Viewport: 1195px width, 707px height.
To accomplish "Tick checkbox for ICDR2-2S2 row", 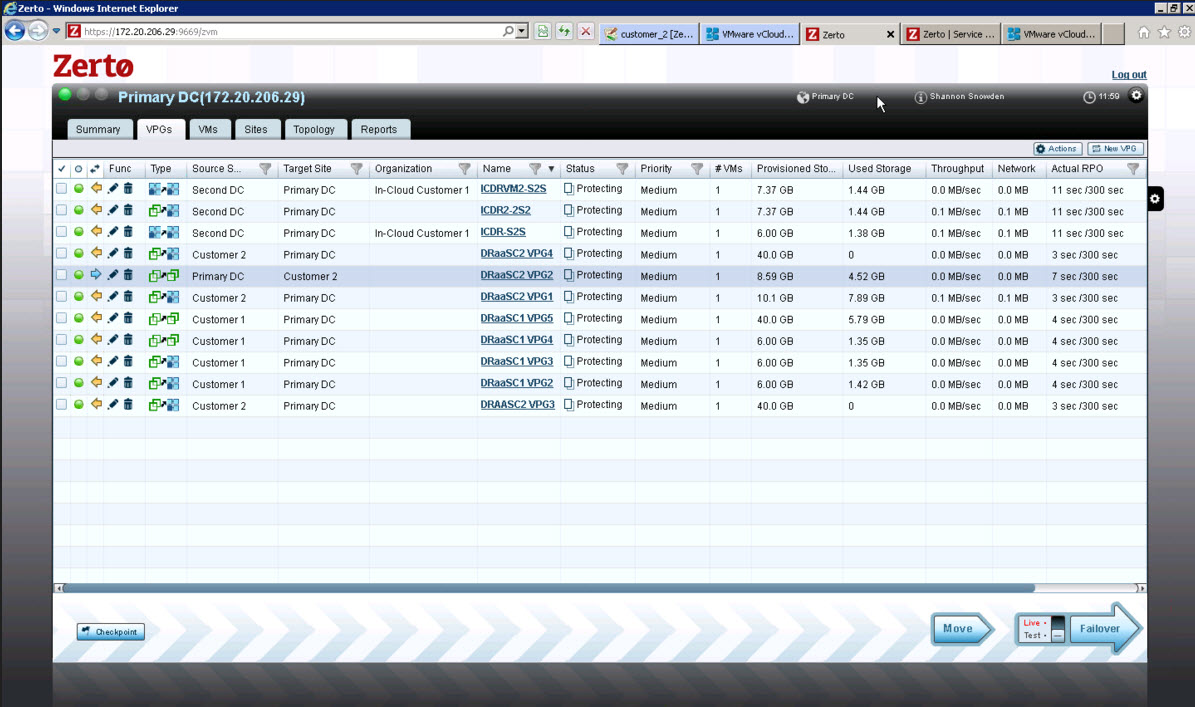I will pos(61,210).
